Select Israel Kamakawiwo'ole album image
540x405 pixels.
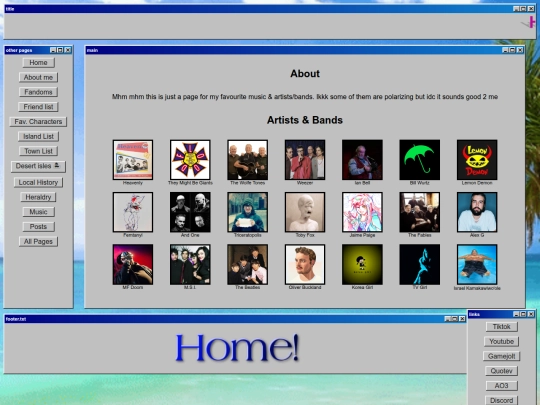477,264
